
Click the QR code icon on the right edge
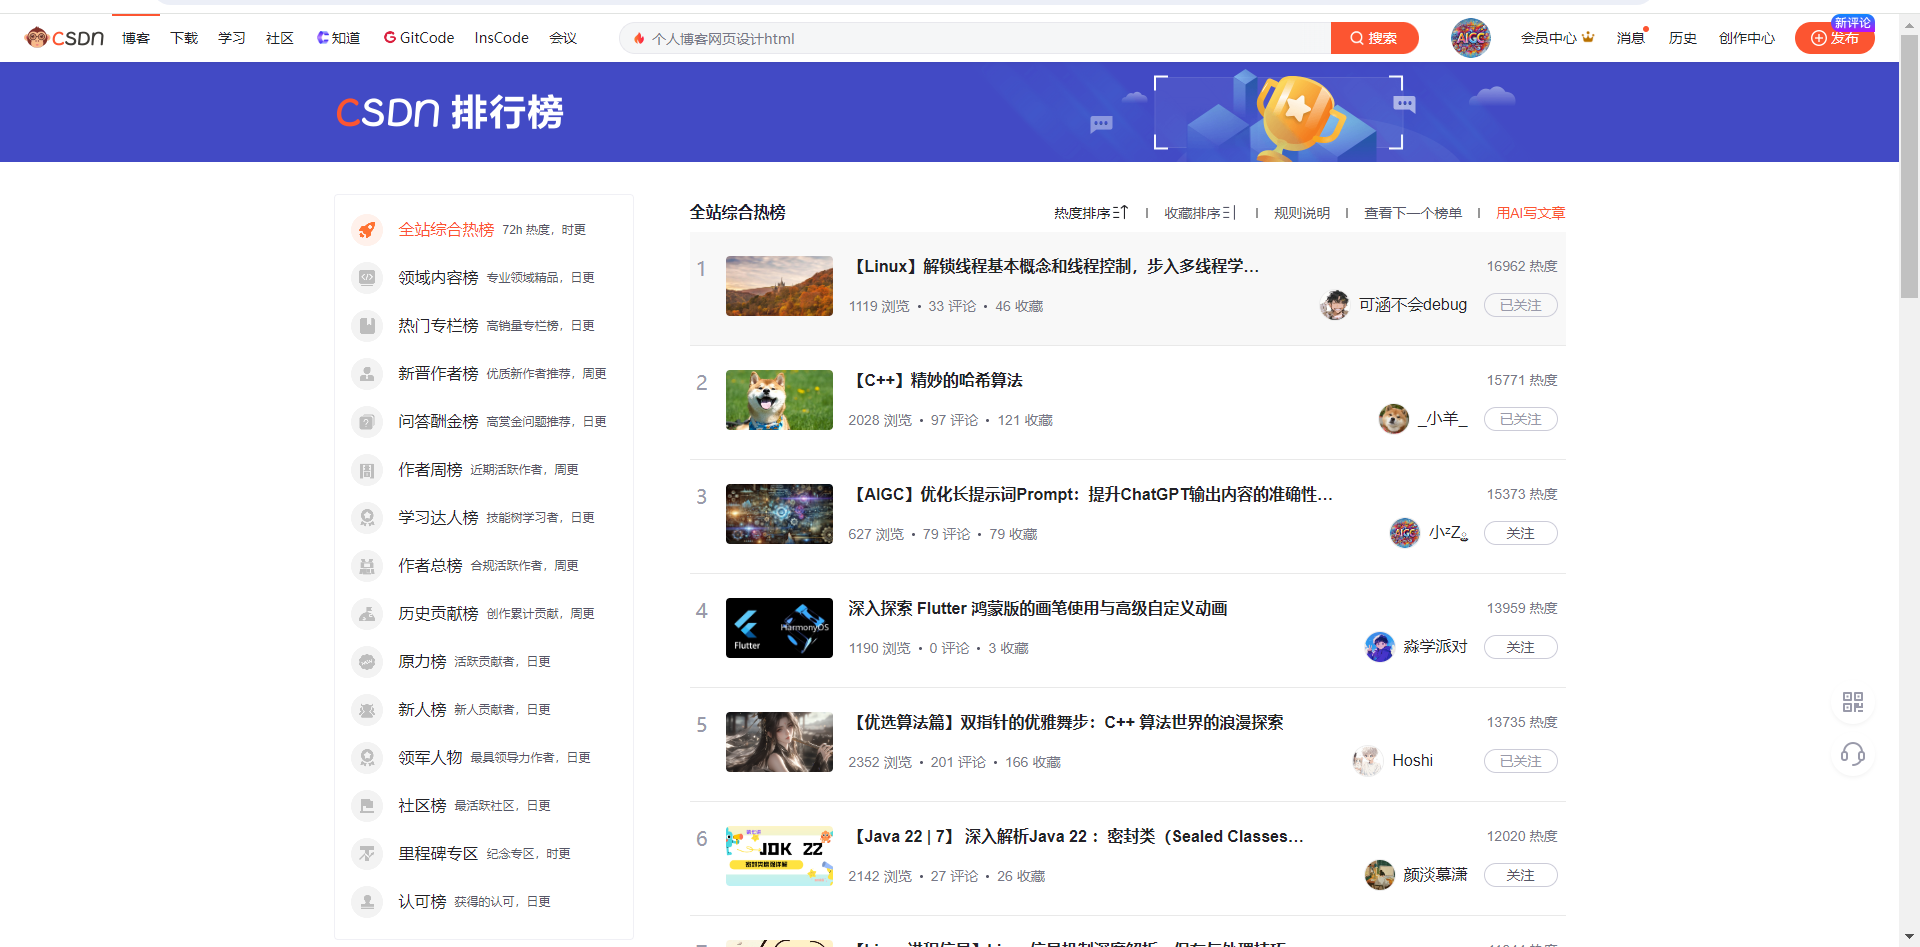(1853, 702)
